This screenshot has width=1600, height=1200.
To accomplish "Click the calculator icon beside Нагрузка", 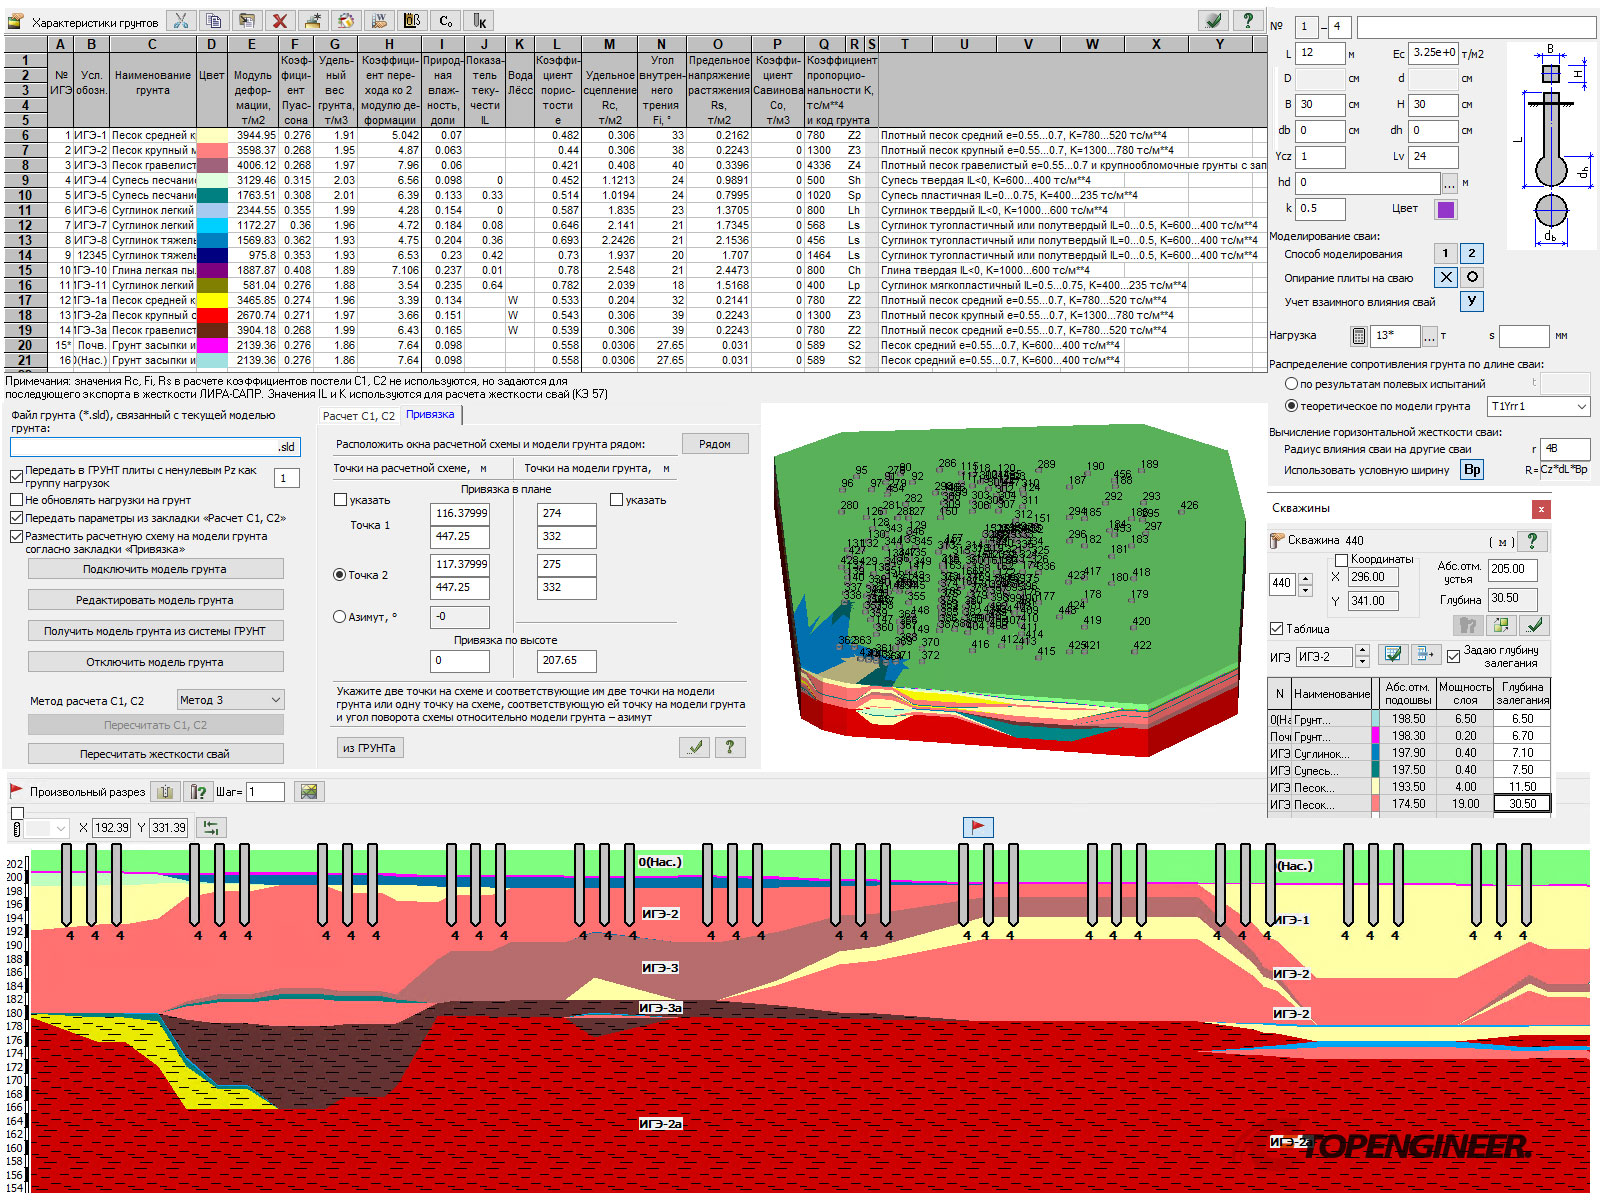I will pos(1358,336).
